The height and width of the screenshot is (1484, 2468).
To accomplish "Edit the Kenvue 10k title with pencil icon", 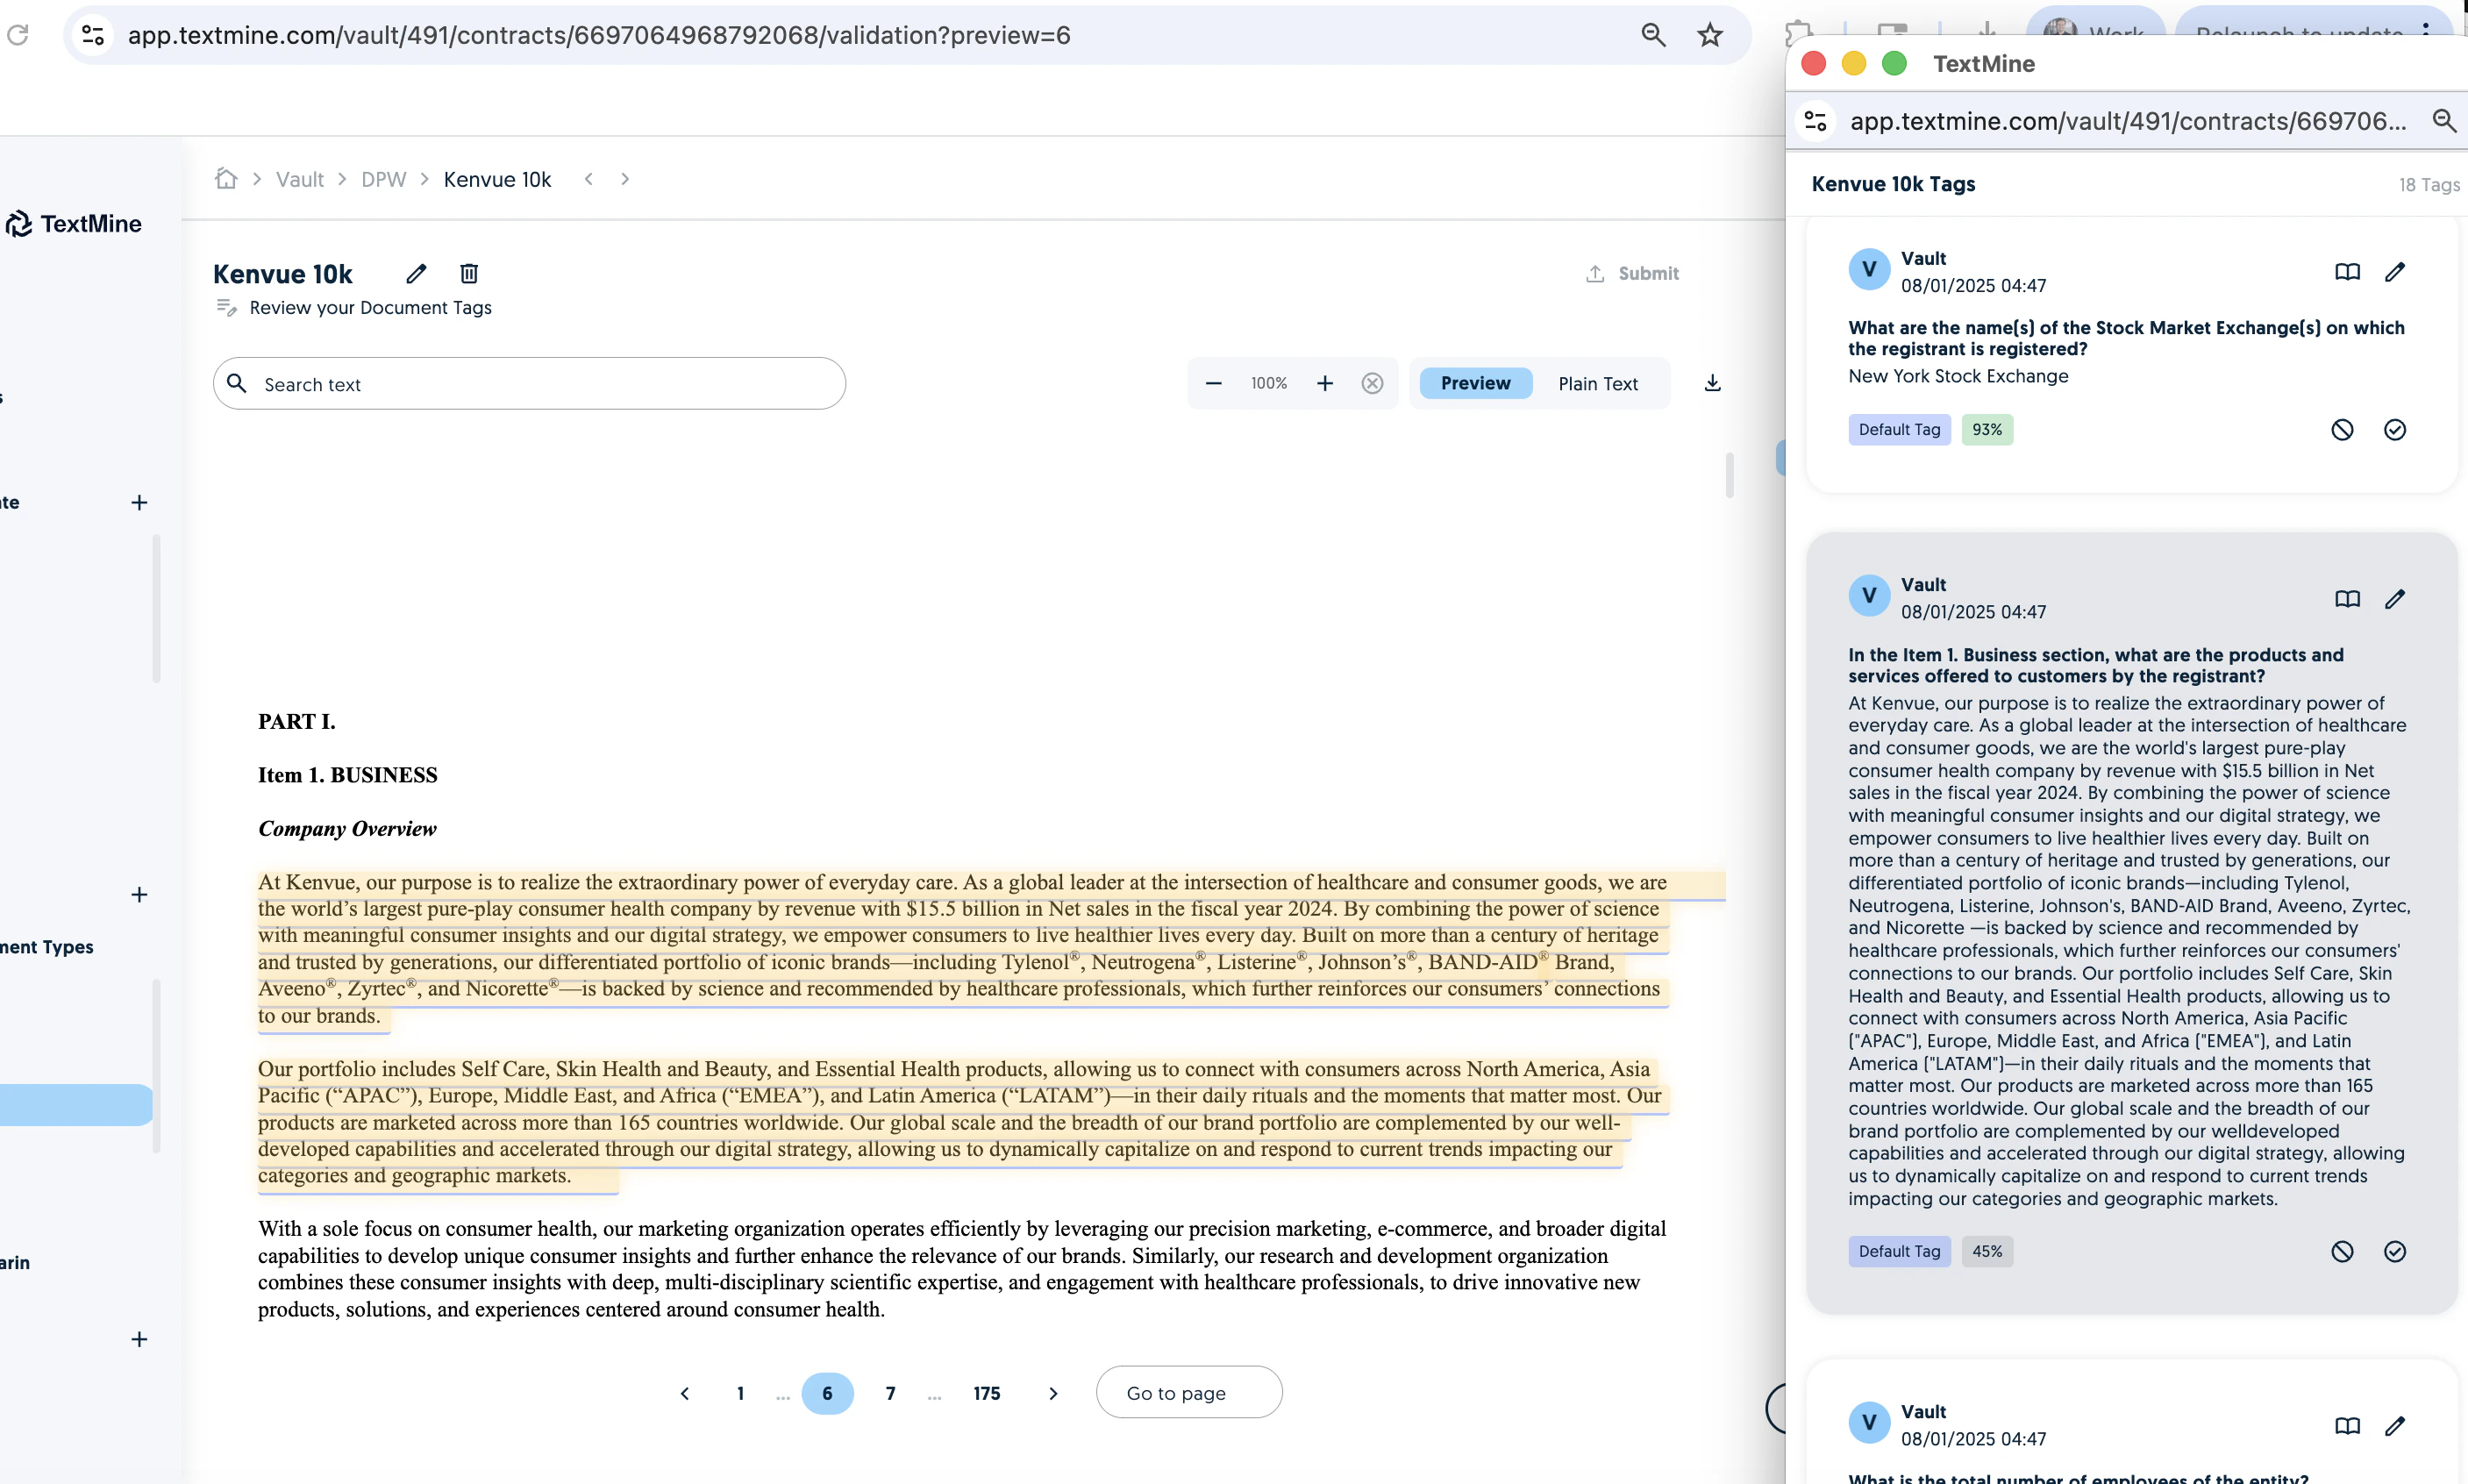I will pos(416,273).
